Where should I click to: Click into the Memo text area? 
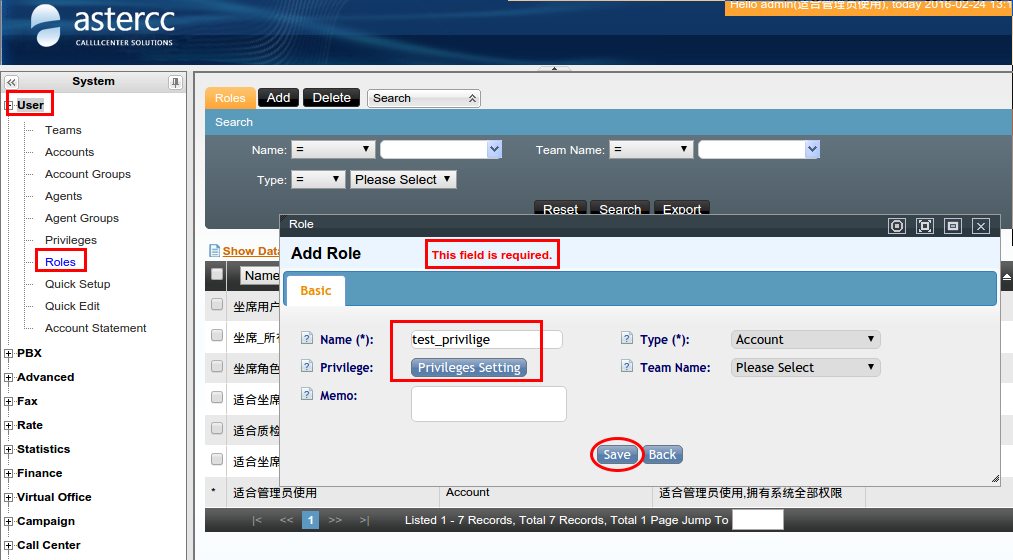pos(488,404)
